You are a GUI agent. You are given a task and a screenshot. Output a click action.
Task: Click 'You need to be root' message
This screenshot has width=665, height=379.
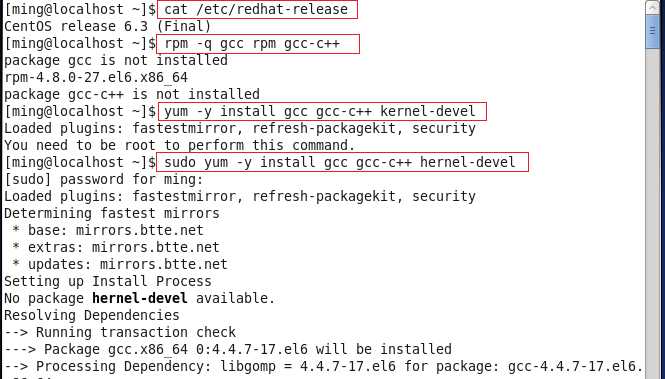(179, 145)
